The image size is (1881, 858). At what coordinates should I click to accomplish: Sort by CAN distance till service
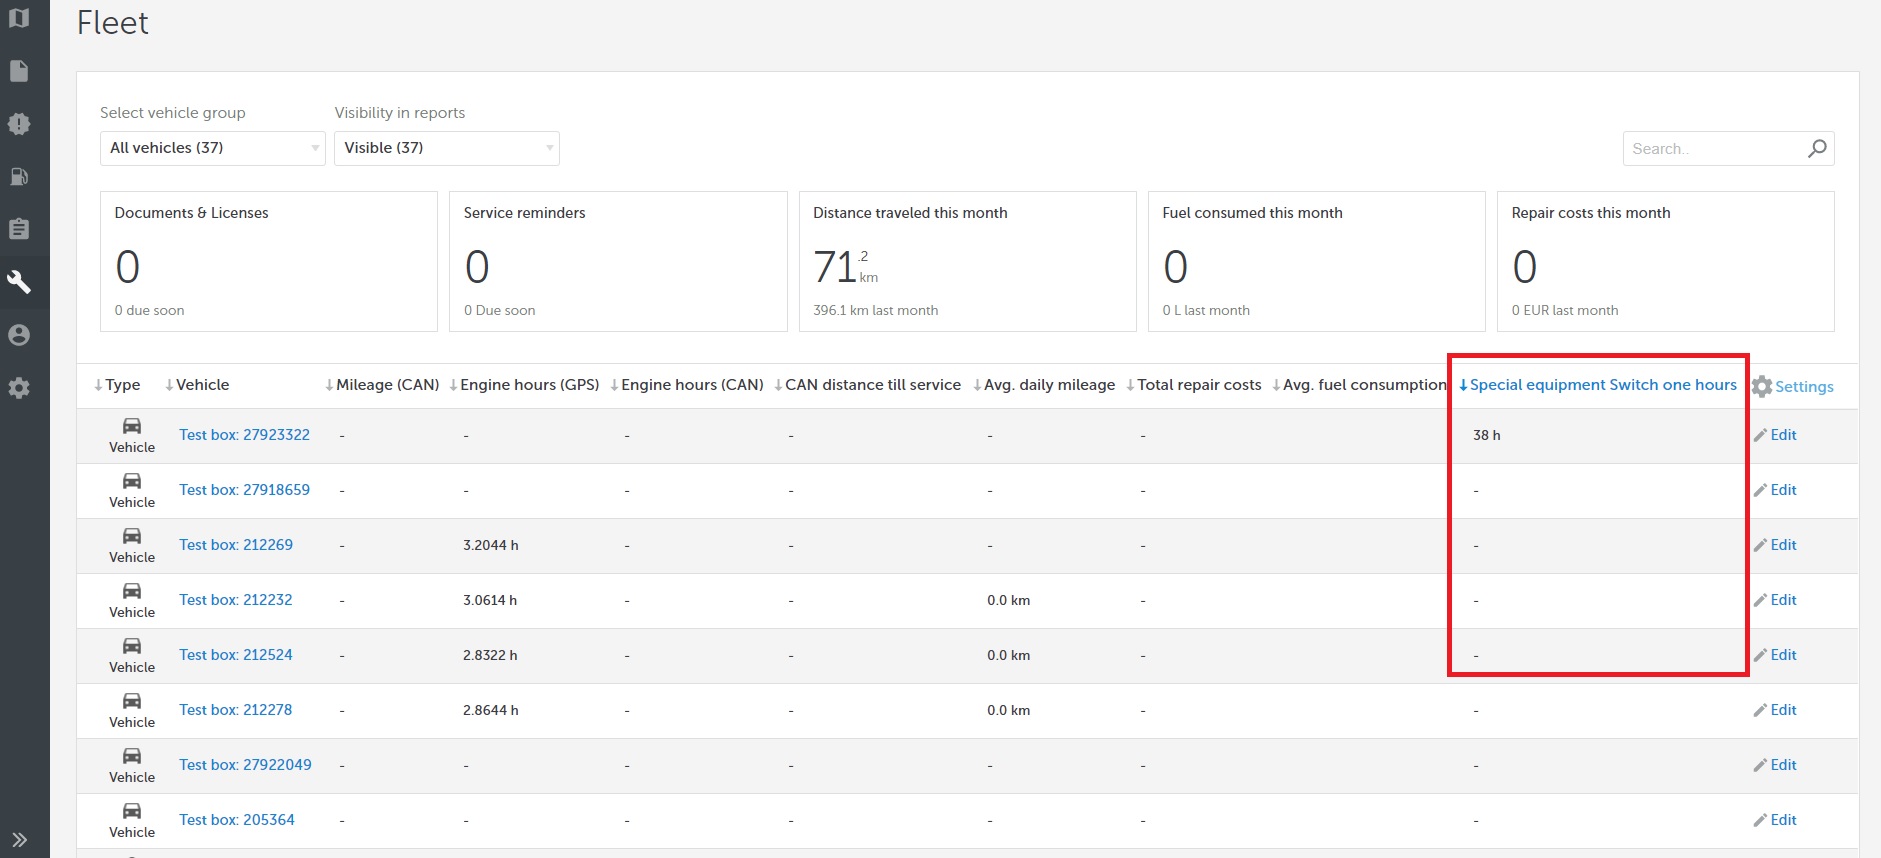(867, 385)
